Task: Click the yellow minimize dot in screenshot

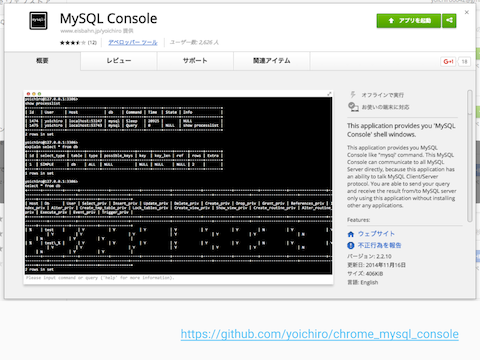Action: (x=34, y=94)
